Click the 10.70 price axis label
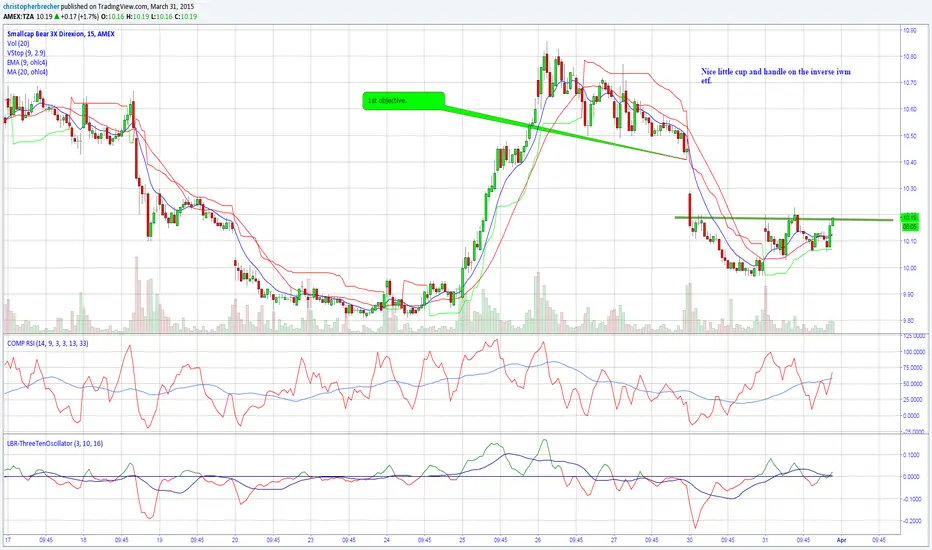Viewport: 932px width, 550px height. click(909, 83)
